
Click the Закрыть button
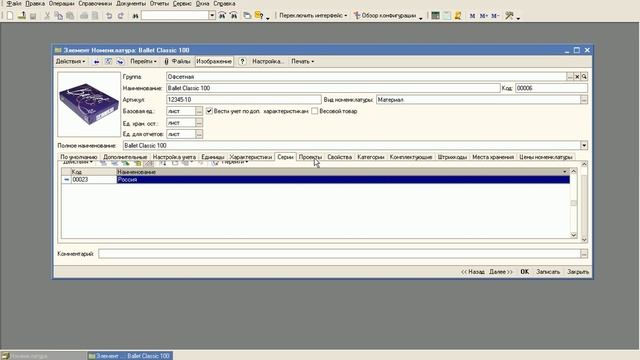(578, 272)
